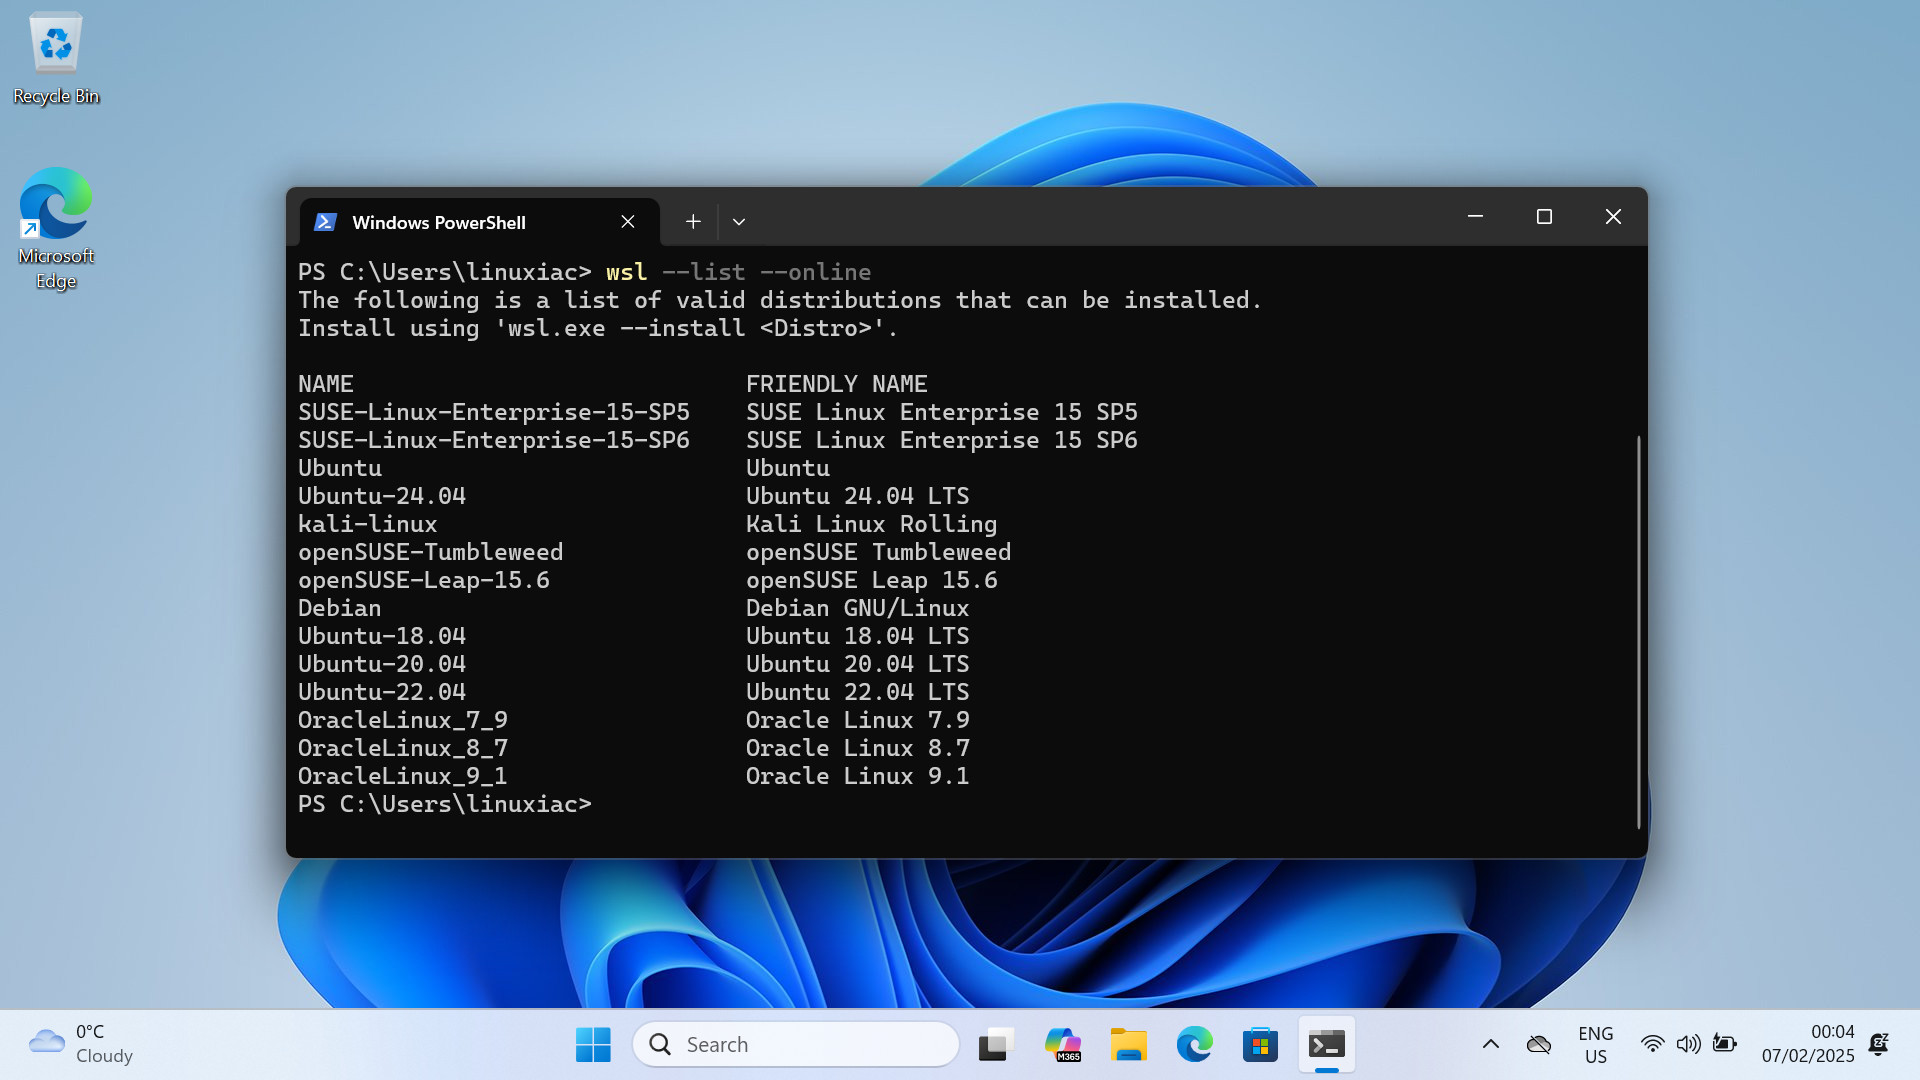Click the 'wsl' command text
This screenshot has height=1080, width=1920.
627,272
